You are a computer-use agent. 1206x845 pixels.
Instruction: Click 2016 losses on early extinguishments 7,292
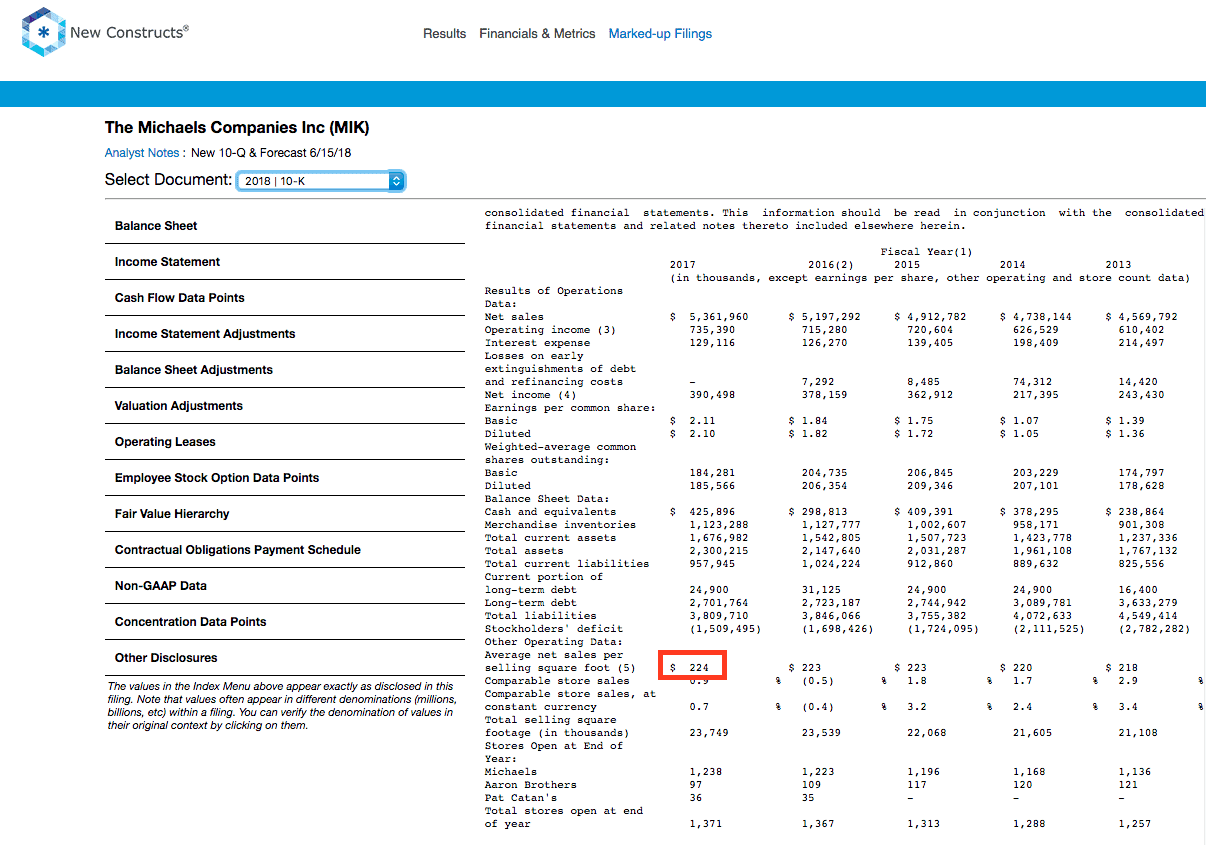[x=818, y=382]
